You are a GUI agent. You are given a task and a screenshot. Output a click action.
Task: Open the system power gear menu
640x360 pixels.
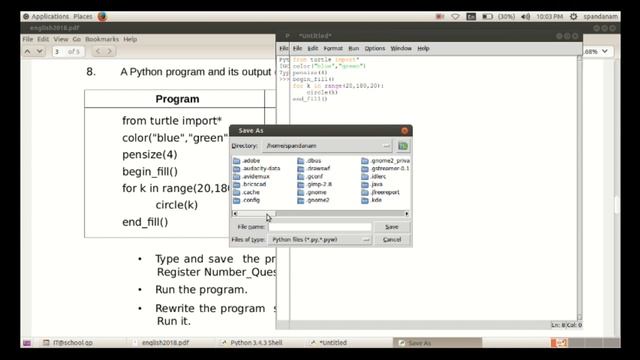pyautogui.click(x=573, y=17)
